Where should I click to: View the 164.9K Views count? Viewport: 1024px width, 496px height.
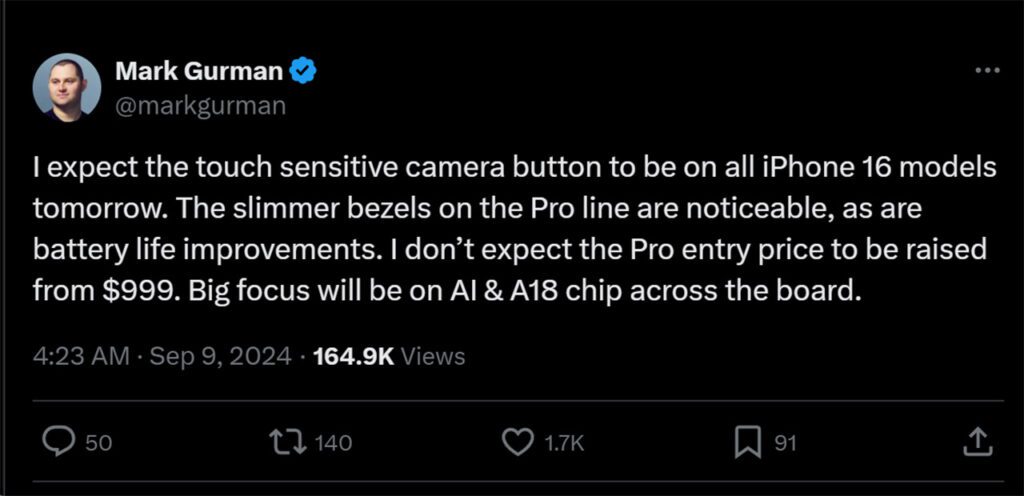[353, 356]
